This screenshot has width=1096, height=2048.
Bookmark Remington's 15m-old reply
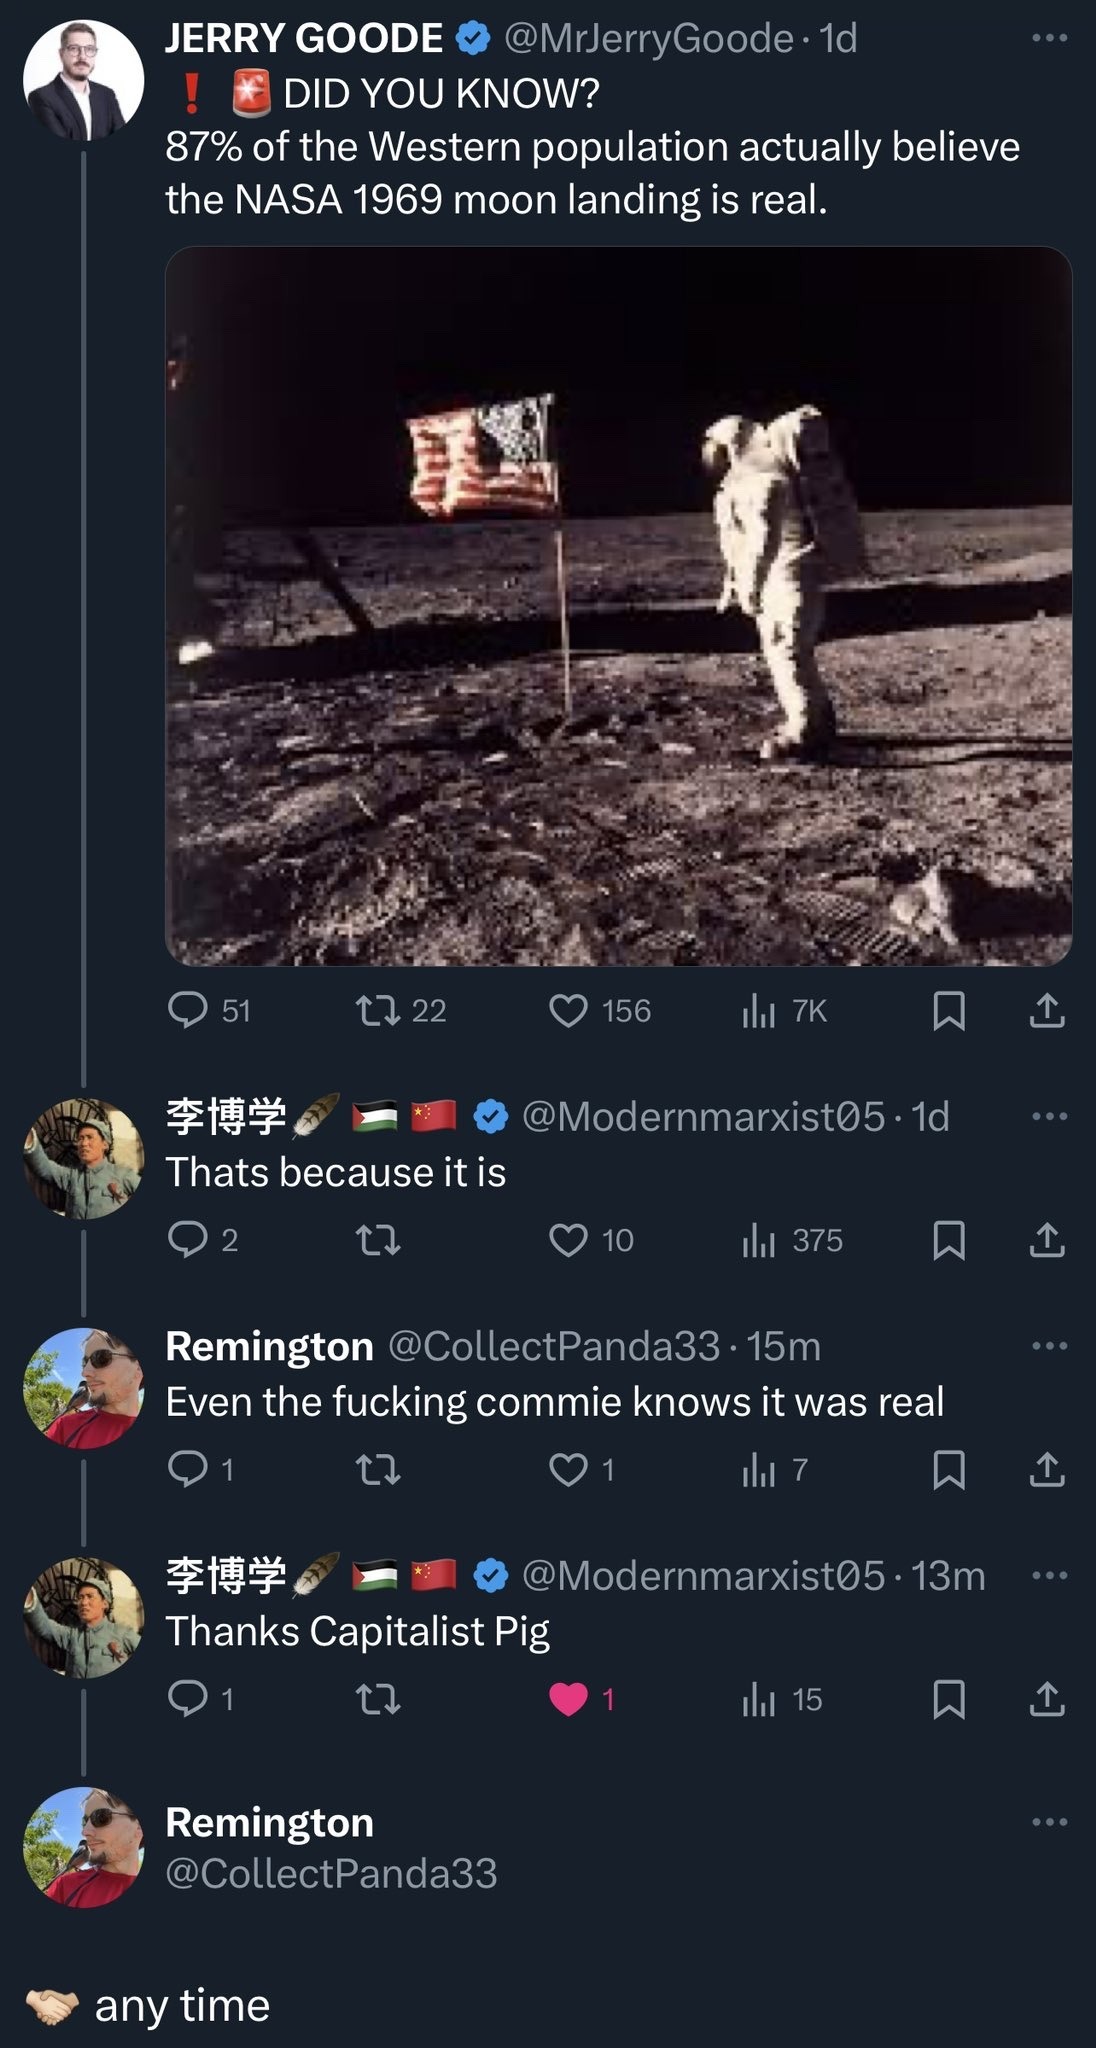[x=948, y=1469]
